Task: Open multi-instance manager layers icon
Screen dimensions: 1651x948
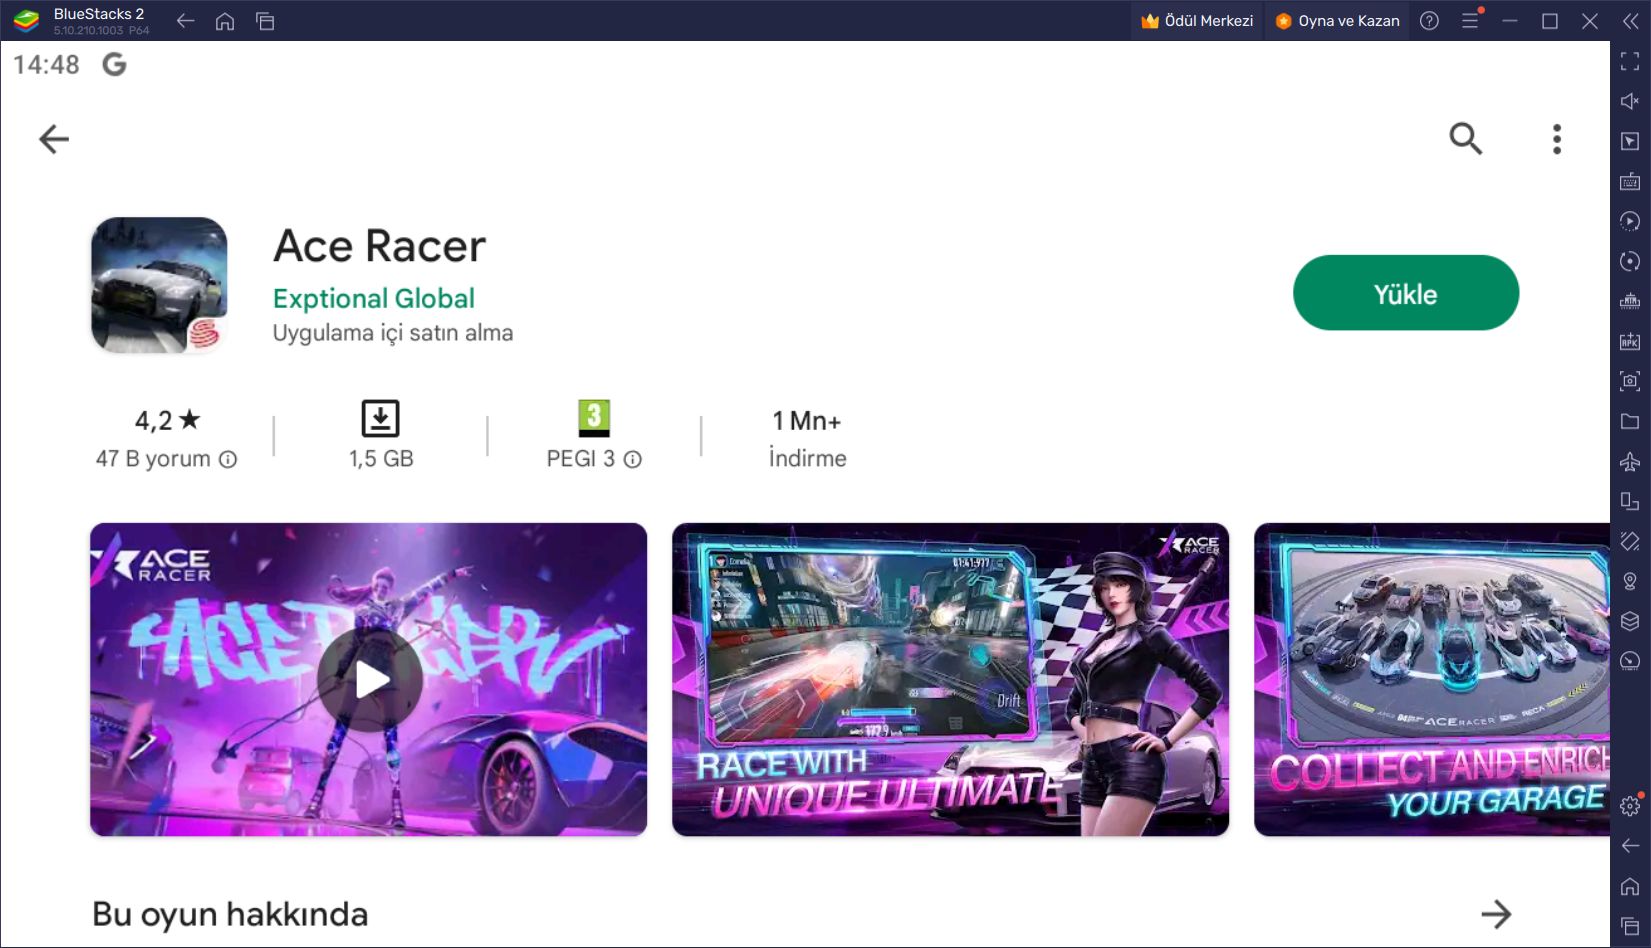Action: 1630,621
